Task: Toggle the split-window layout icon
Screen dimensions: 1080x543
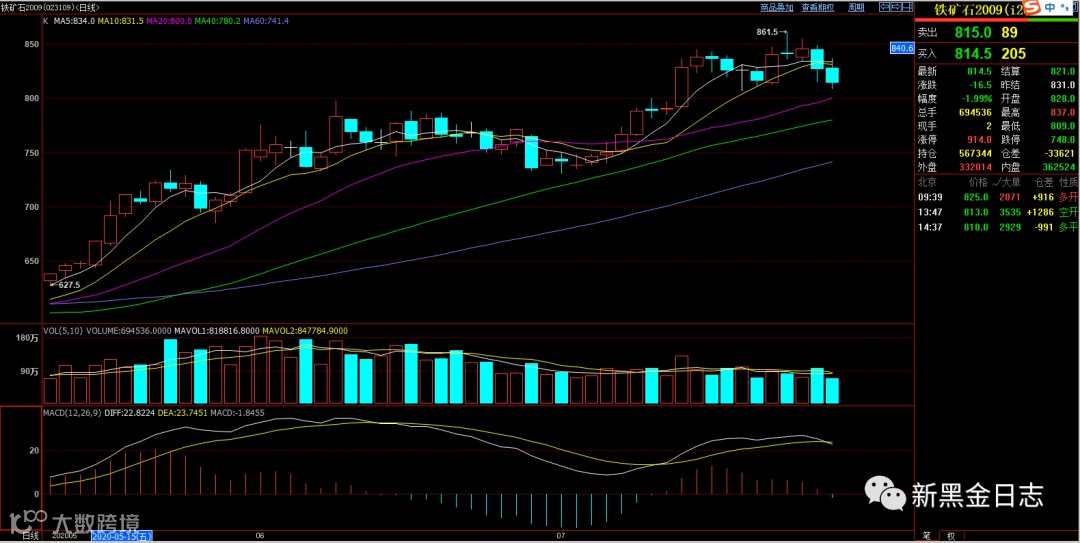Action: (907, 7)
